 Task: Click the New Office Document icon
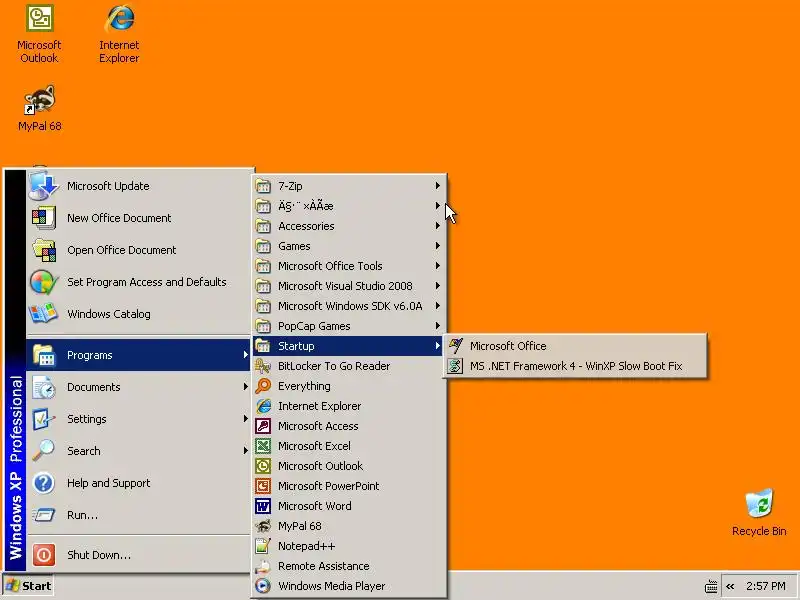pos(43,218)
